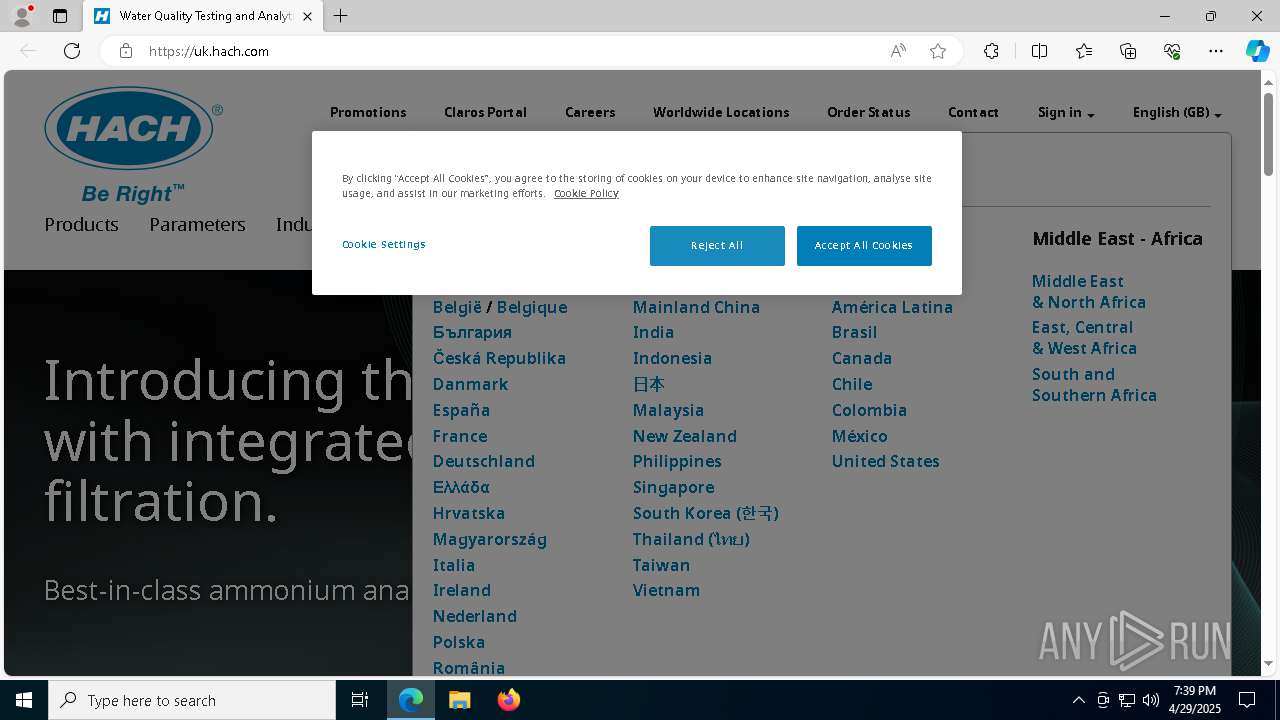
Task: Show hidden system tray icons
Action: 1079,700
